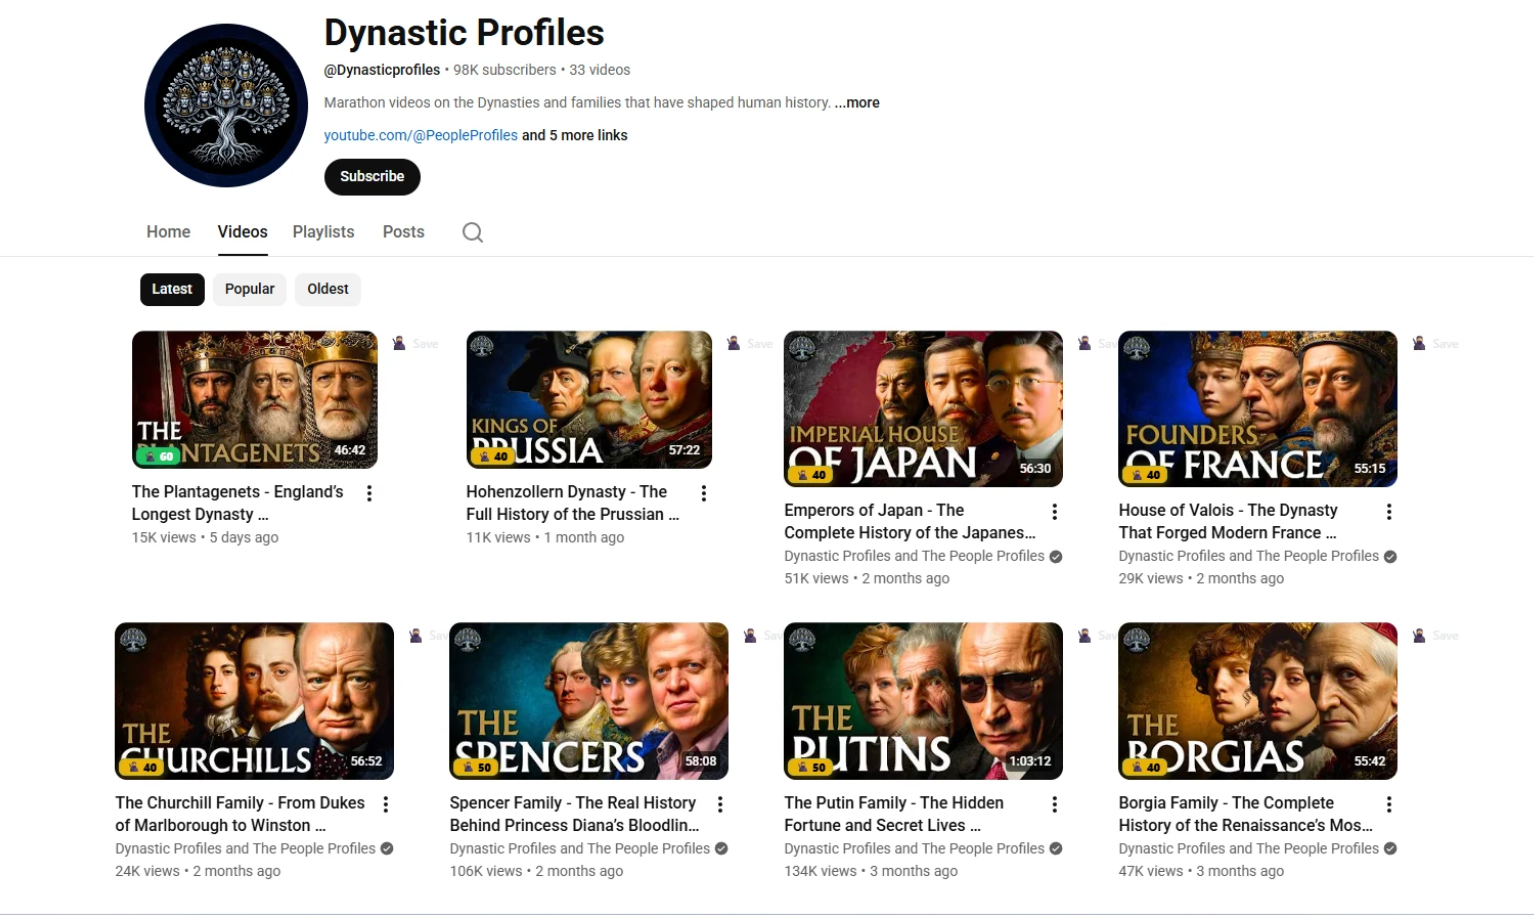Click verified badge under Emperors of Japan video
The image size is (1534, 915).
pyautogui.click(x=1056, y=556)
